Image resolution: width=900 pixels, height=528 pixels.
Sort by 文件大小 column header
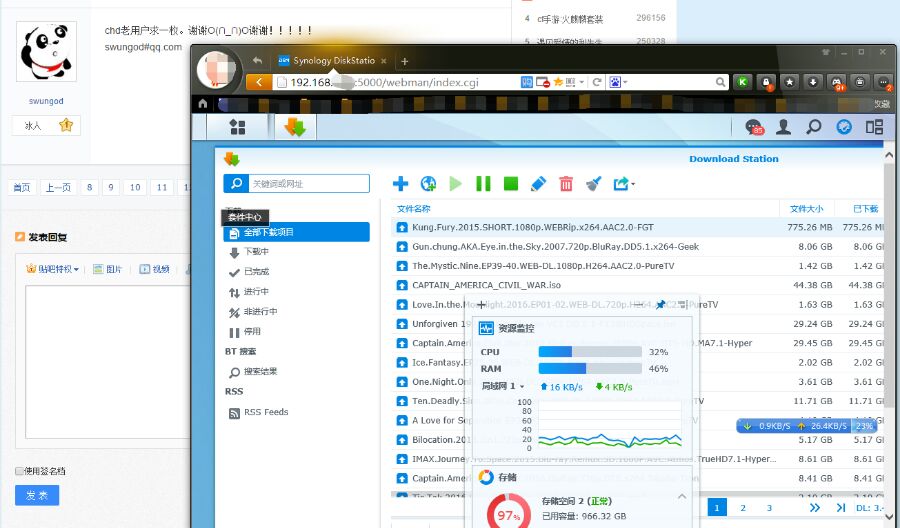pyautogui.click(x=806, y=209)
